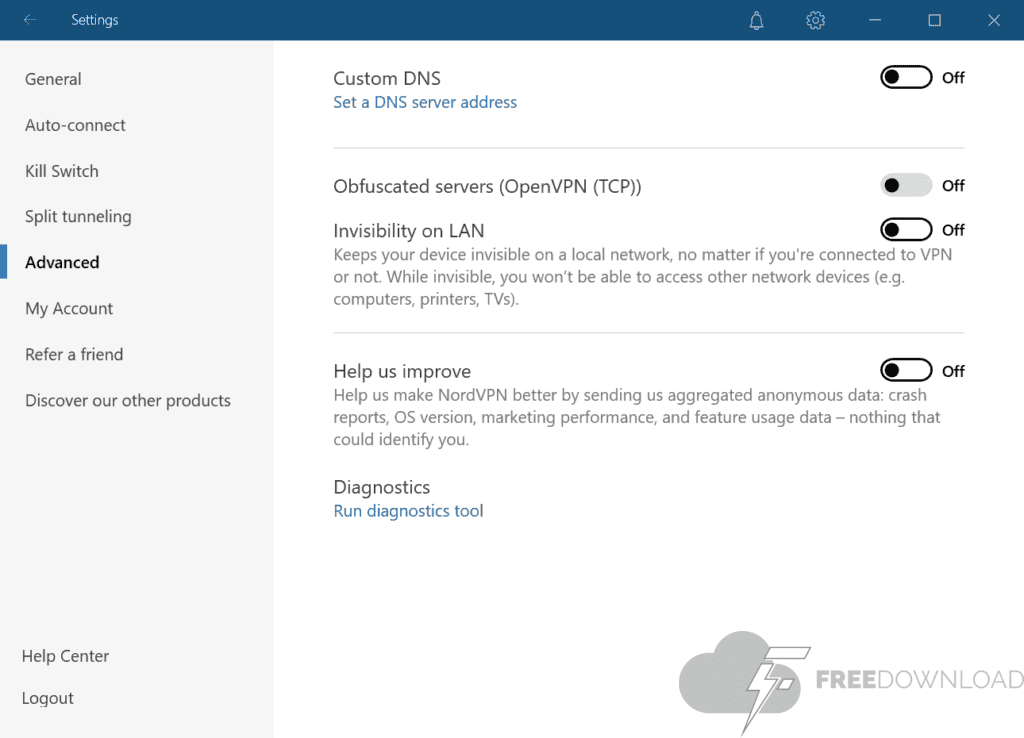
Task: Click Refer a friend option
Action: (x=74, y=354)
